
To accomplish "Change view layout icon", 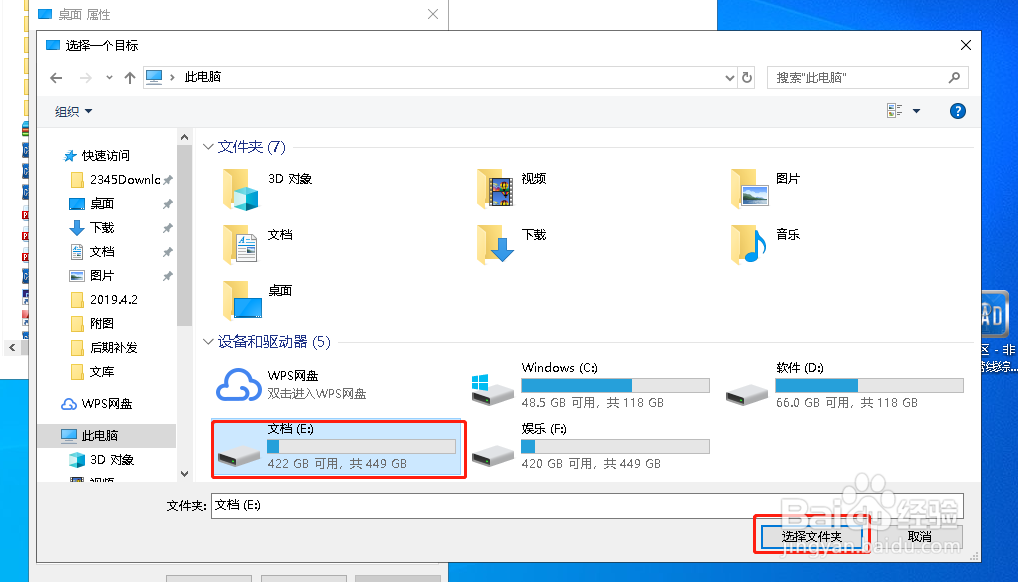I will 895,111.
